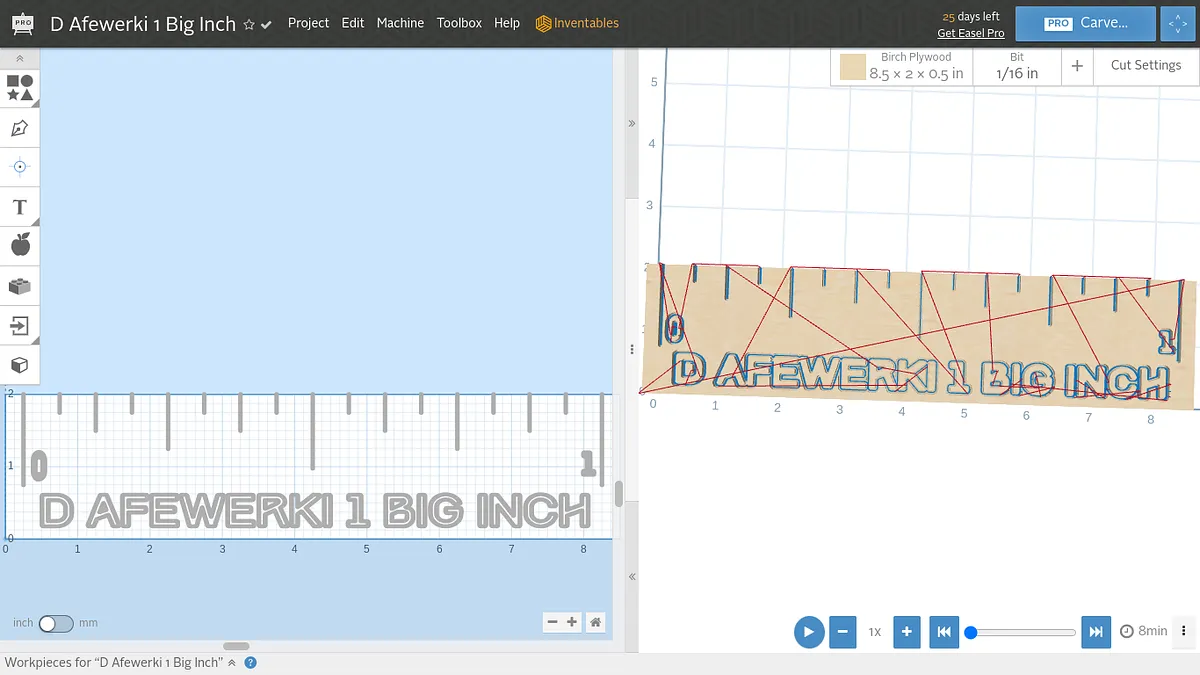Select the Pen drawing tool

pyautogui.click(x=19, y=128)
